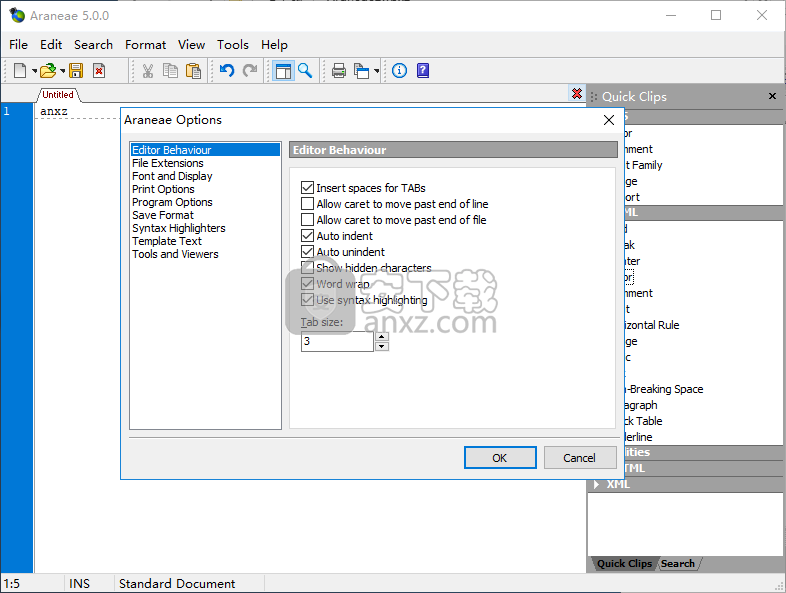Viewport: 786px width, 593px height.
Task: Toggle the Quick Clips panel icon
Action: point(283,71)
